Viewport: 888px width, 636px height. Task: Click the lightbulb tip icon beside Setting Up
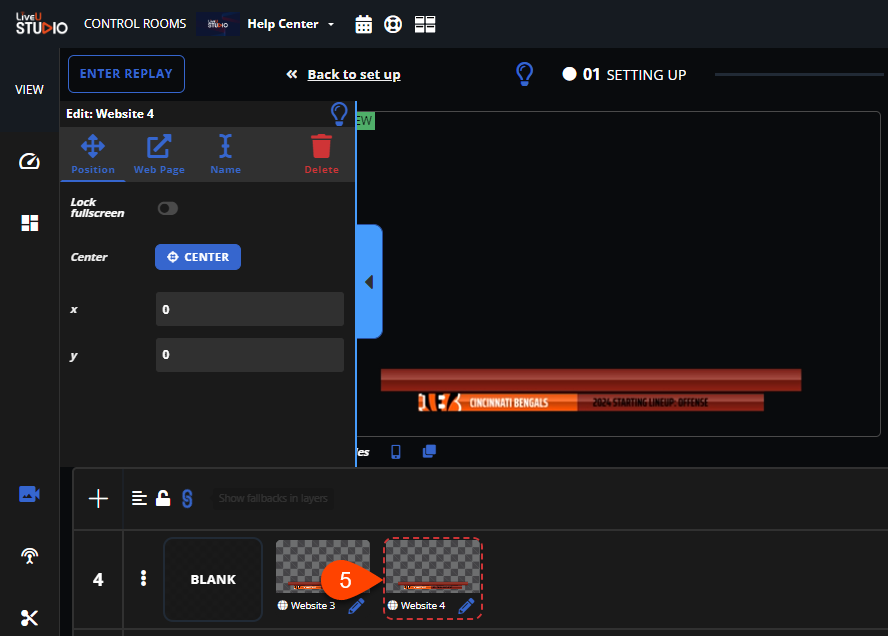(524, 74)
